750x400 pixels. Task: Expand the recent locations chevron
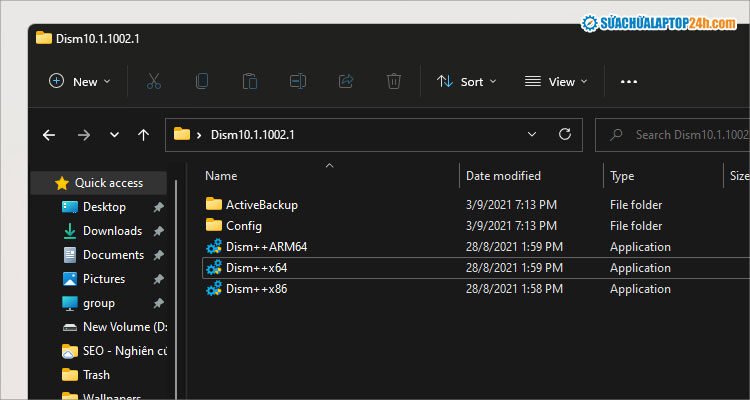click(x=114, y=135)
